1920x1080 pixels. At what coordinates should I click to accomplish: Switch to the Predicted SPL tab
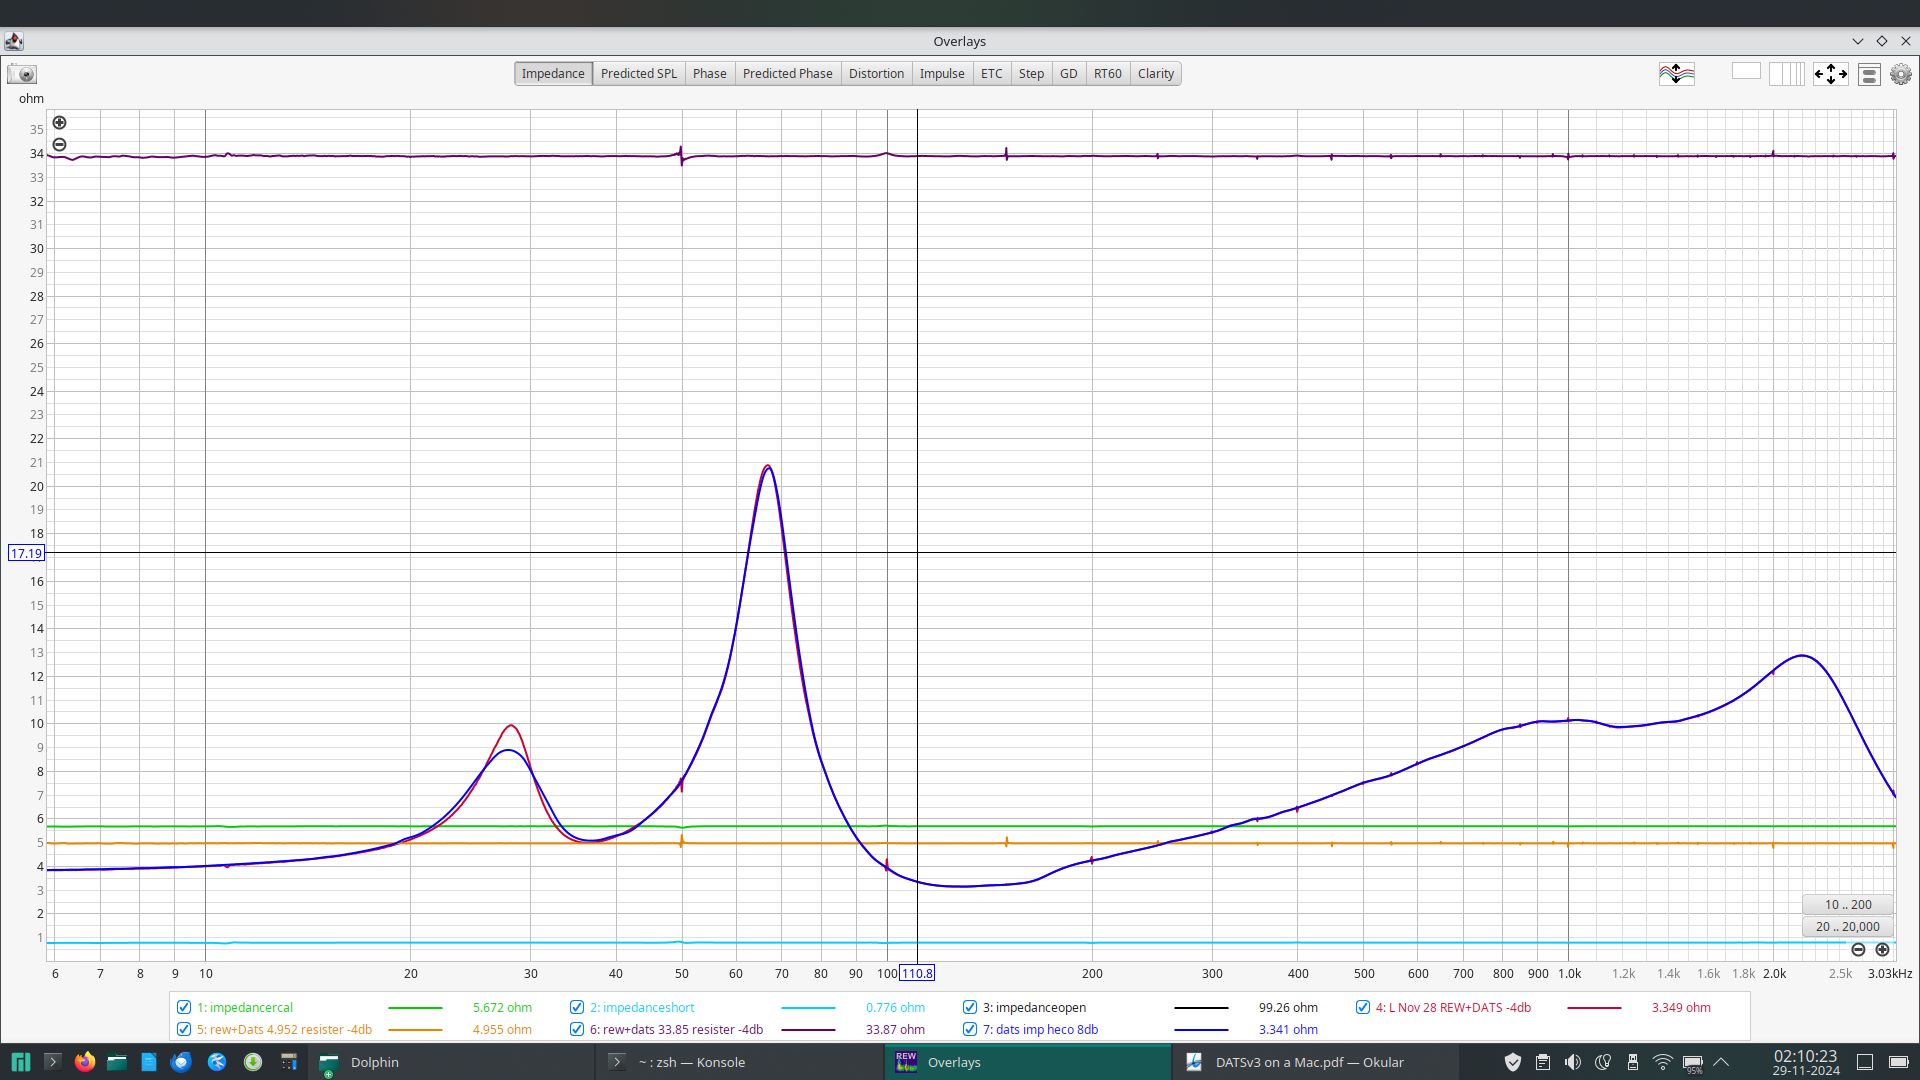(639, 74)
